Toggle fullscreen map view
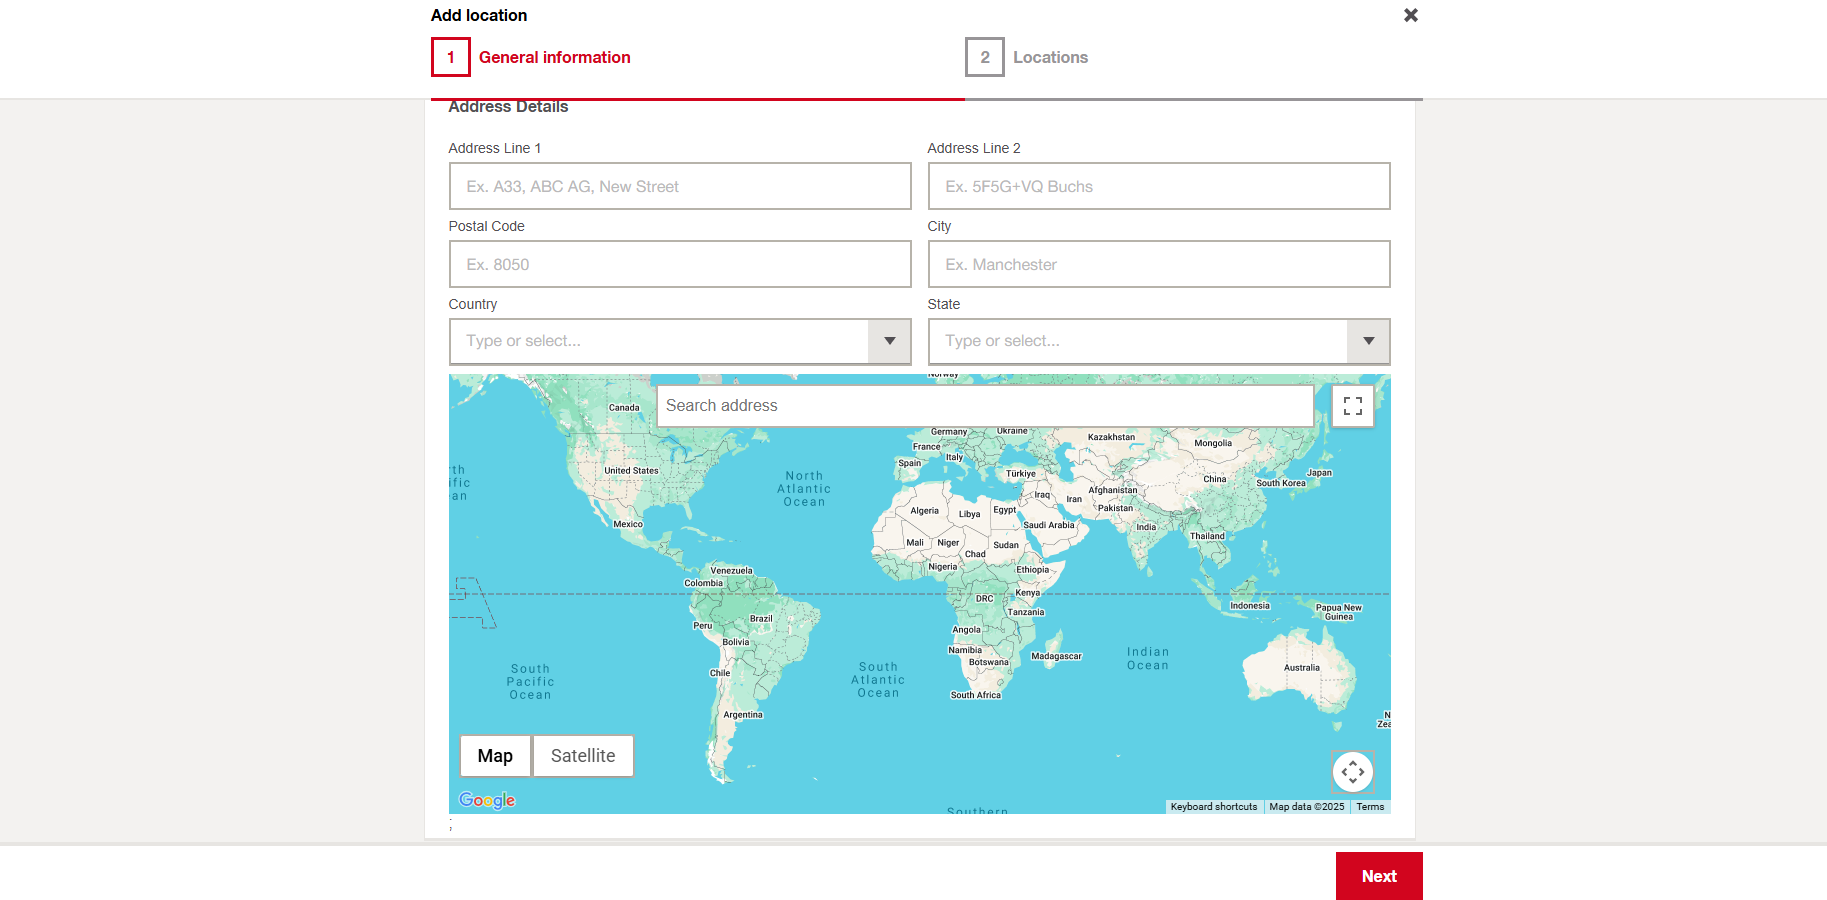1827x900 pixels. [1352, 406]
